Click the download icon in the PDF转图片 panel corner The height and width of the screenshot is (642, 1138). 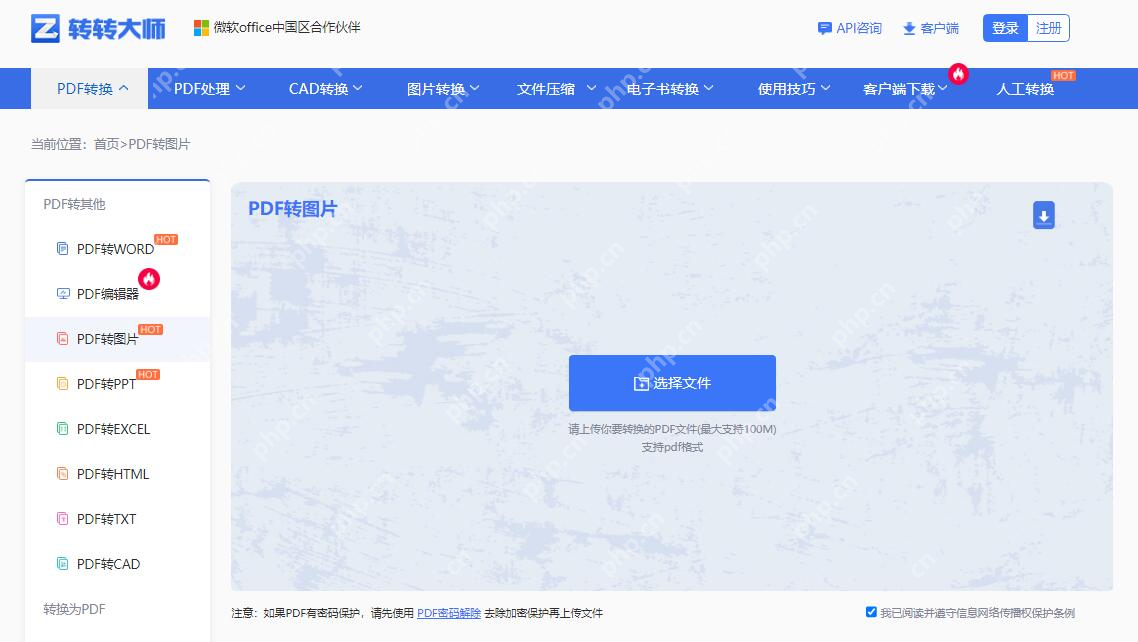point(1044,215)
